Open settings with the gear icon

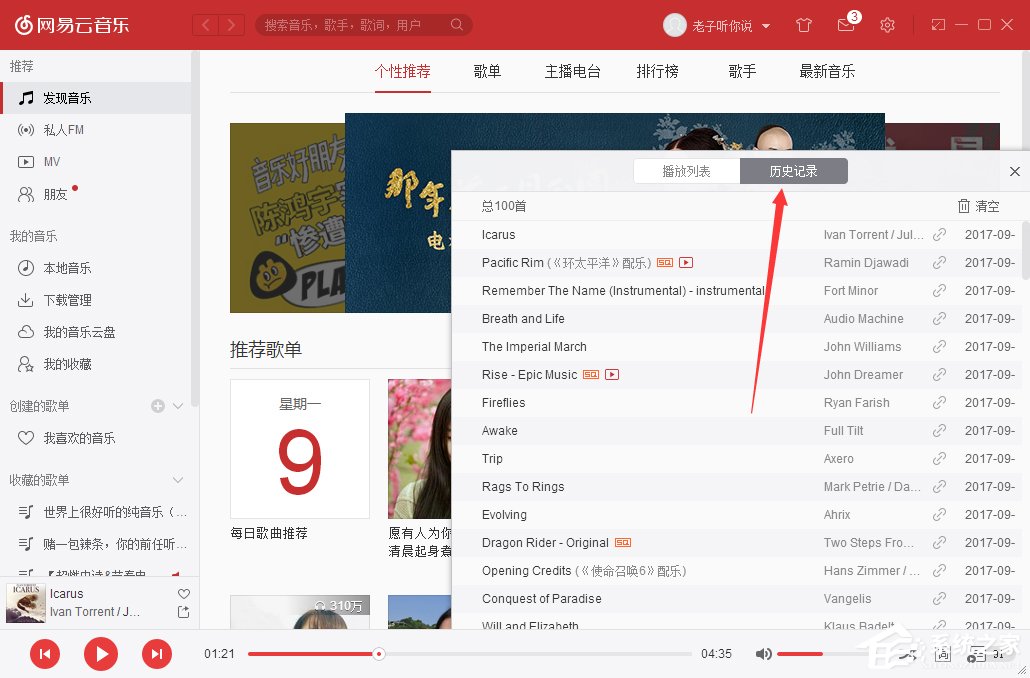click(887, 25)
